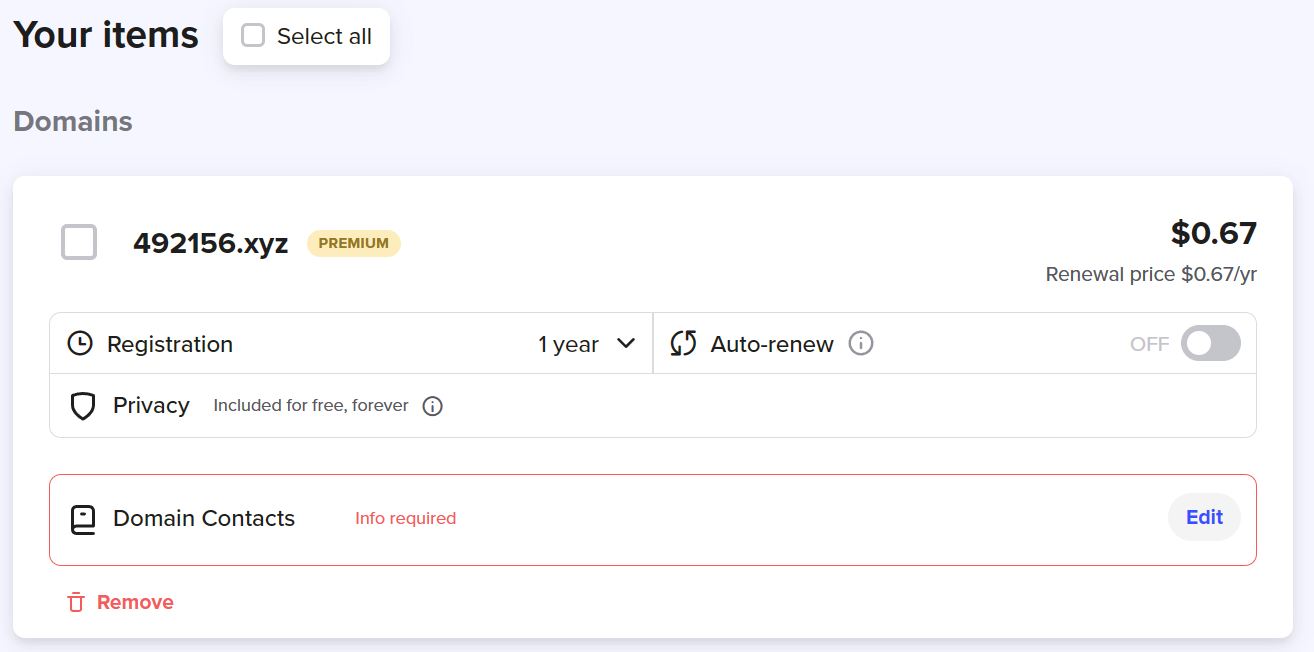
Task: Open the 1 year registration dropdown
Action: coord(586,344)
